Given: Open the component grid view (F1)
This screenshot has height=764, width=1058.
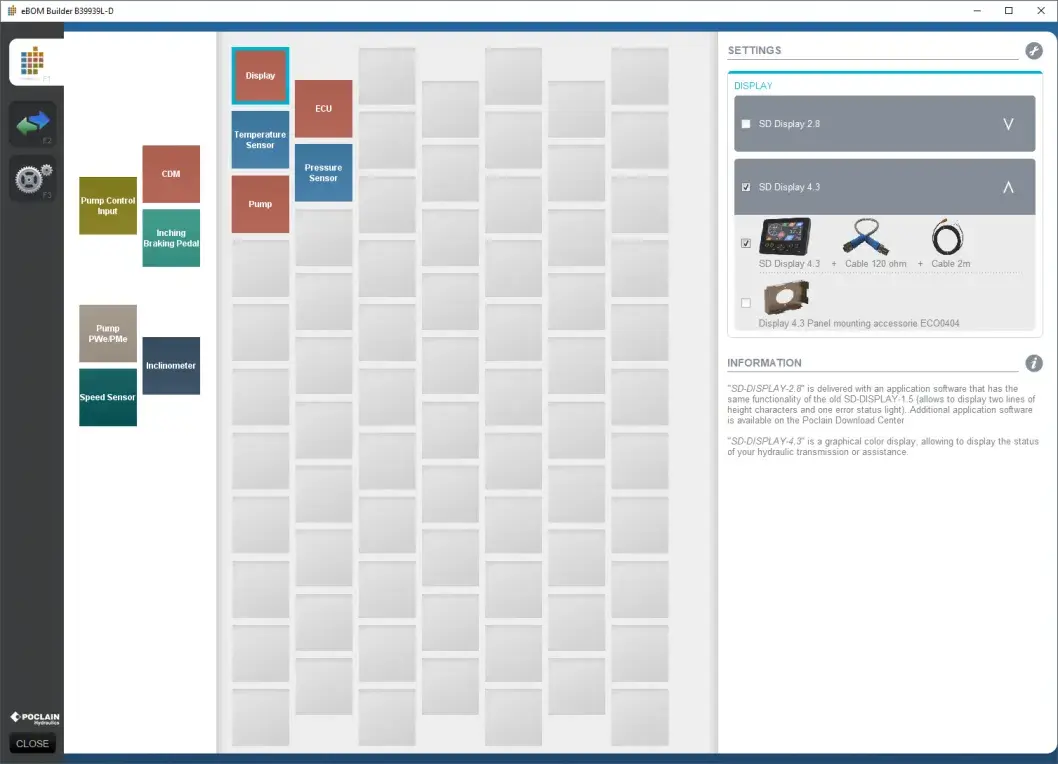Looking at the screenshot, I should 36,62.
